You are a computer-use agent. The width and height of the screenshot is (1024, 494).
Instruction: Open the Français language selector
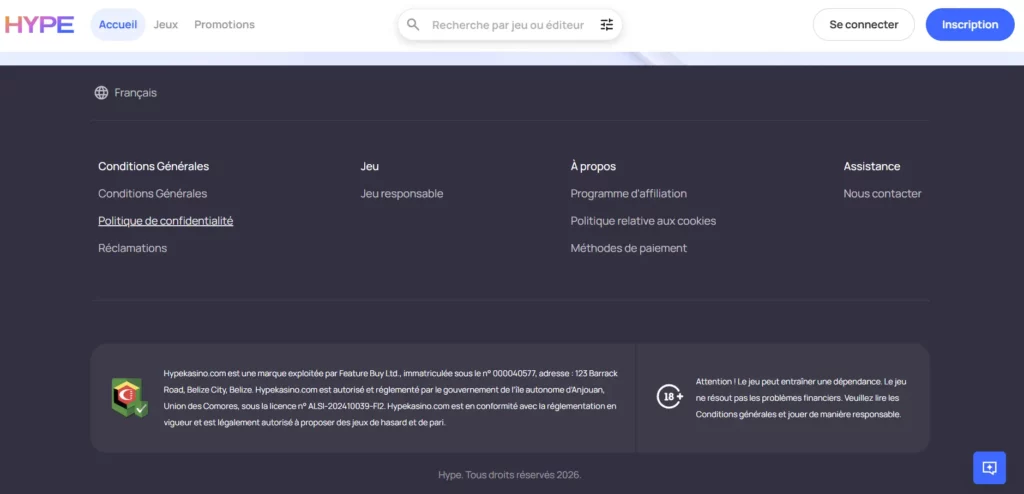[x=125, y=93]
